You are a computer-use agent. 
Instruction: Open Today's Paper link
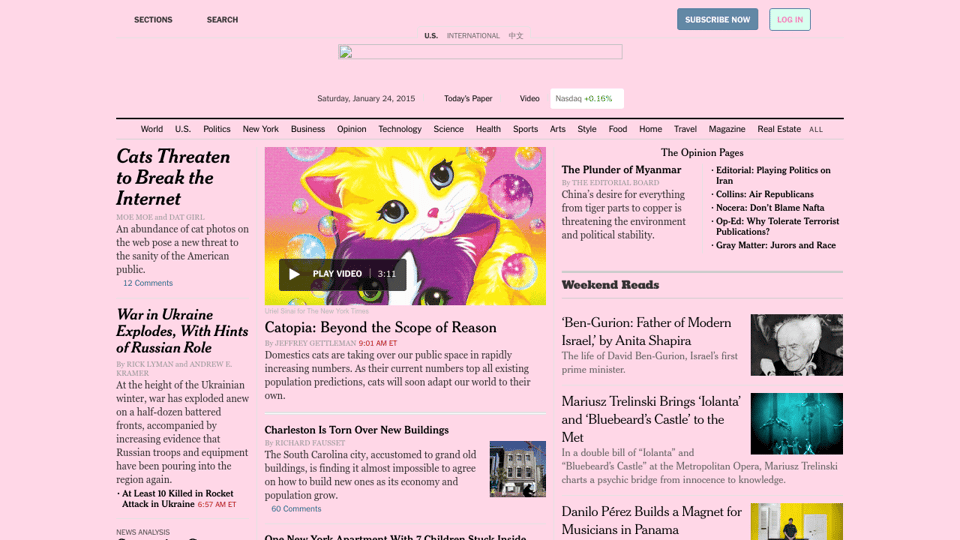pyautogui.click(x=468, y=99)
